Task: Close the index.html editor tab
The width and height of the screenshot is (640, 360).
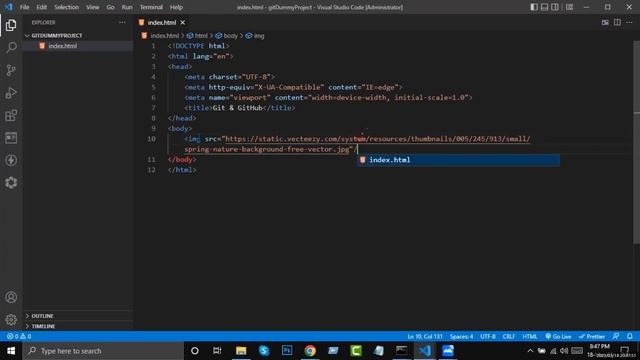Action: pos(183,22)
